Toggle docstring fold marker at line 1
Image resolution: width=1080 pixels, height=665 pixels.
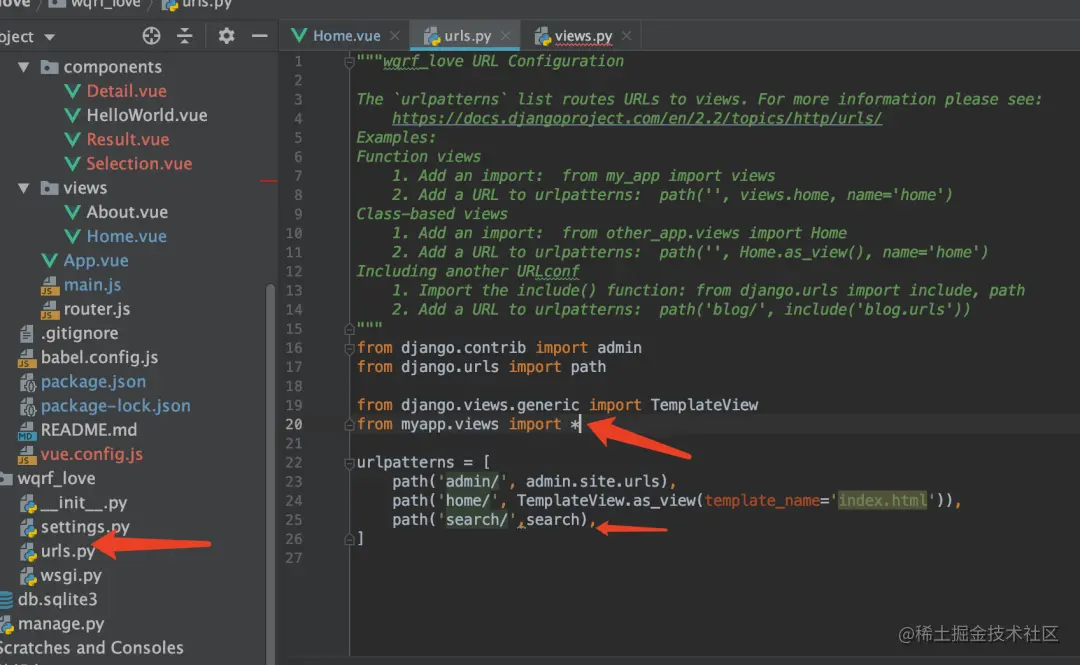(x=349, y=62)
